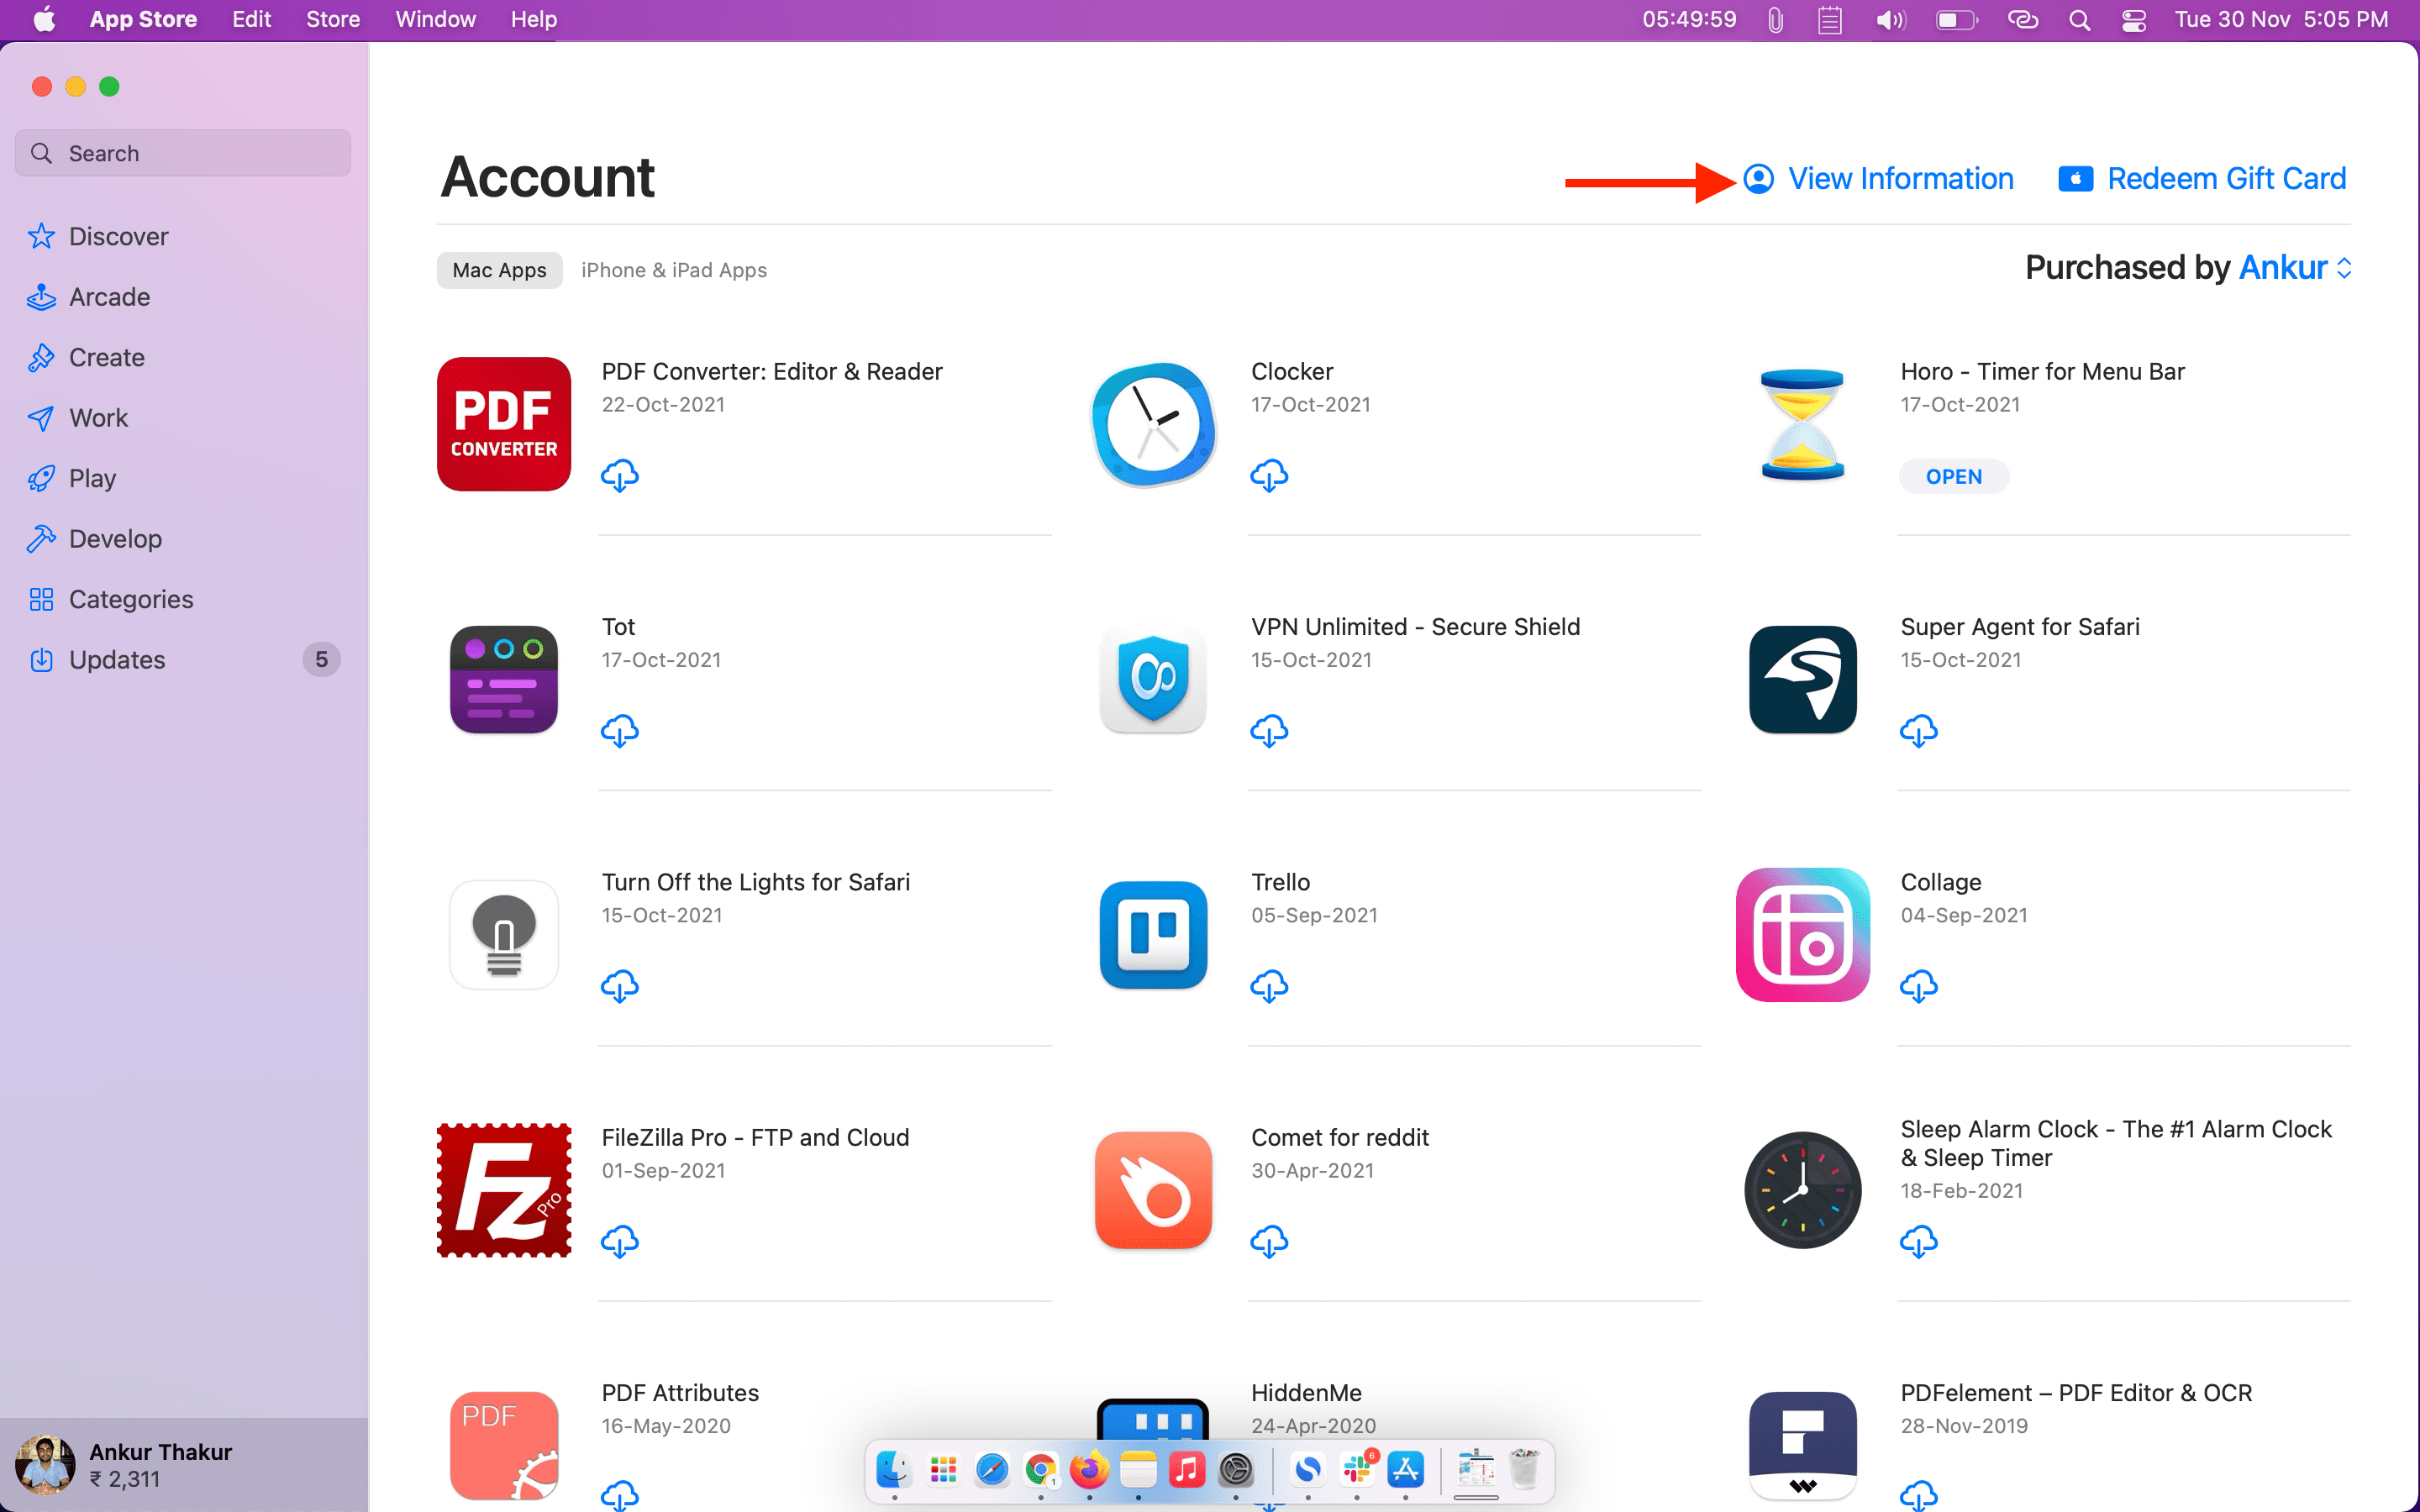Expand the Purchased by Ankur dropdown
Screen dimensions: 2420x1512
2295,268
